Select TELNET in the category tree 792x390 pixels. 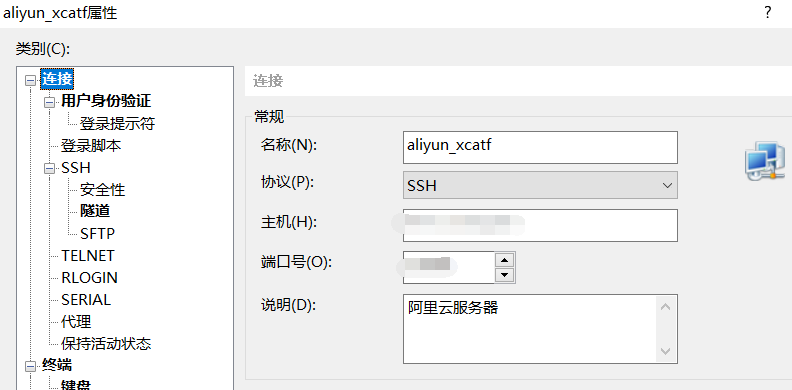click(x=88, y=256)
